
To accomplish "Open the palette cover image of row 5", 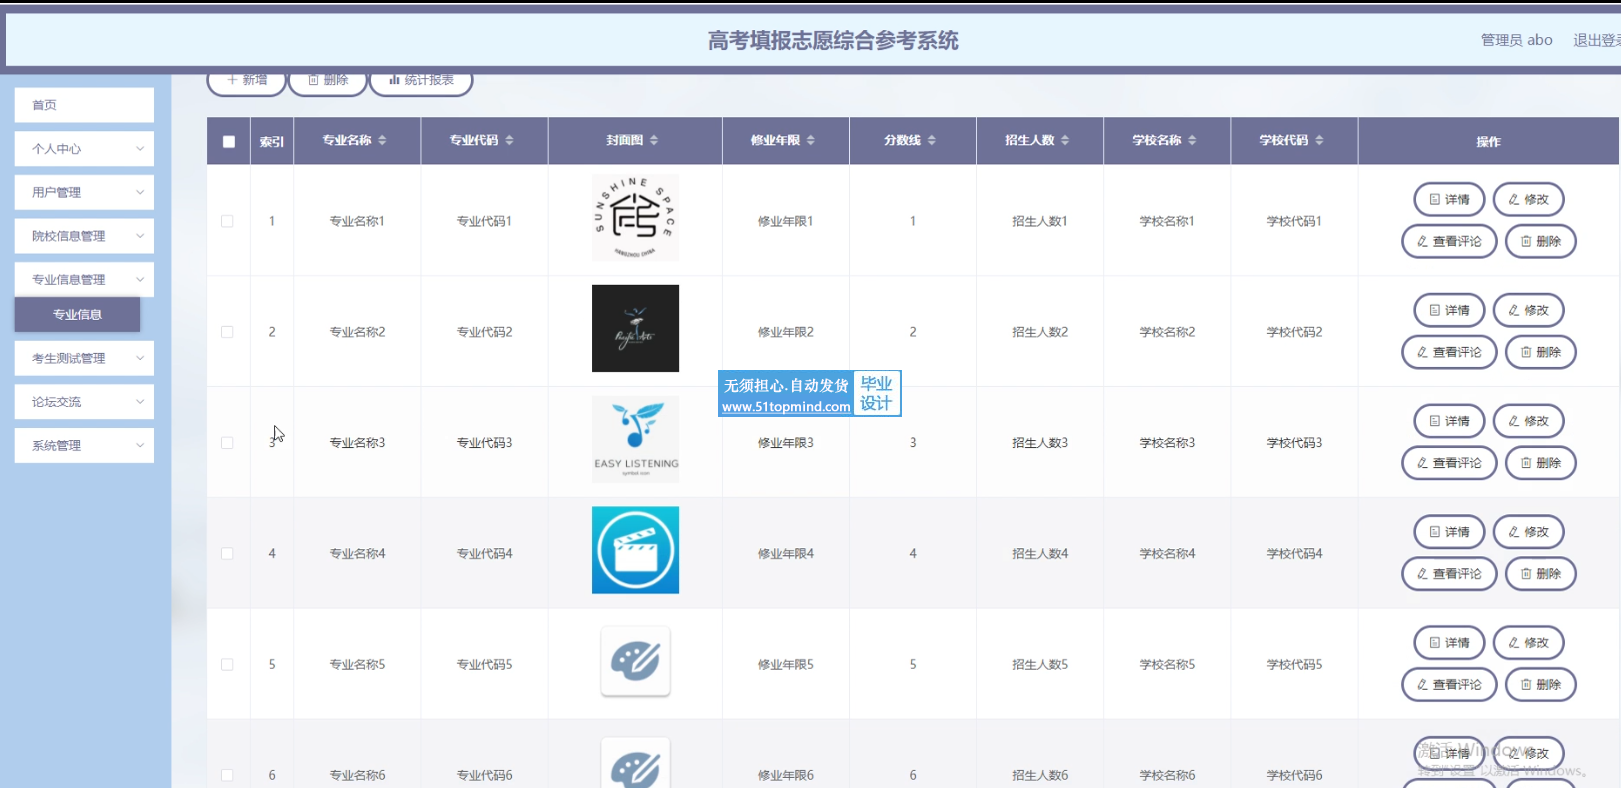I will coord(635,661).
